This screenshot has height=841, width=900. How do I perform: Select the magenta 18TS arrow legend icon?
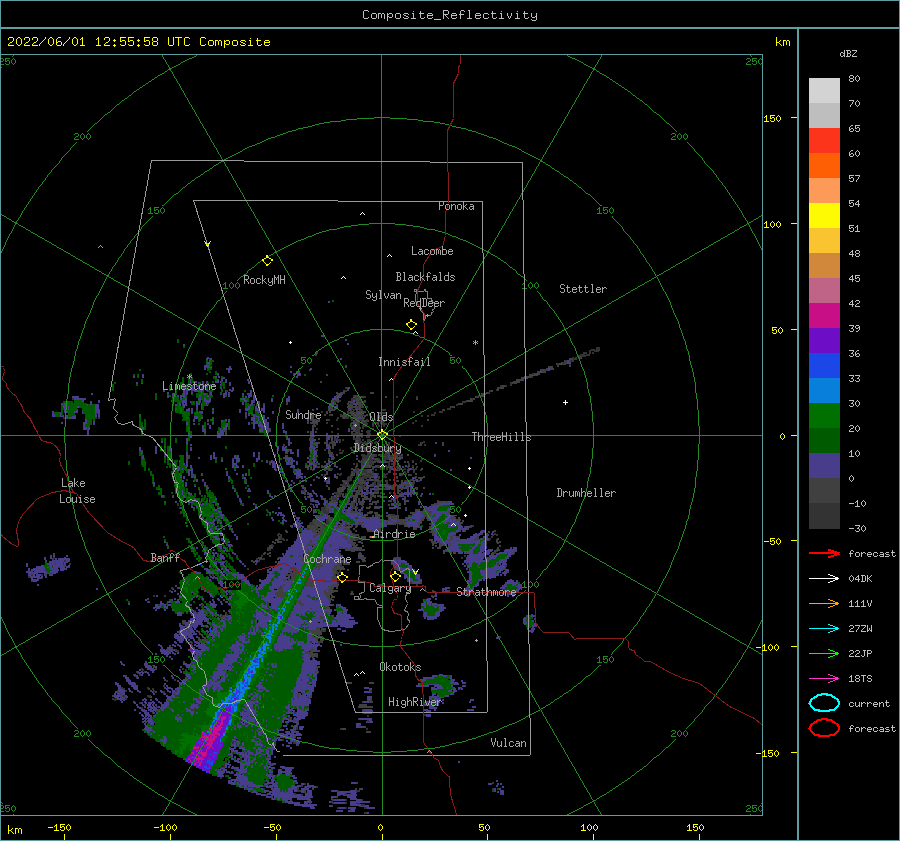pos(824,679)
